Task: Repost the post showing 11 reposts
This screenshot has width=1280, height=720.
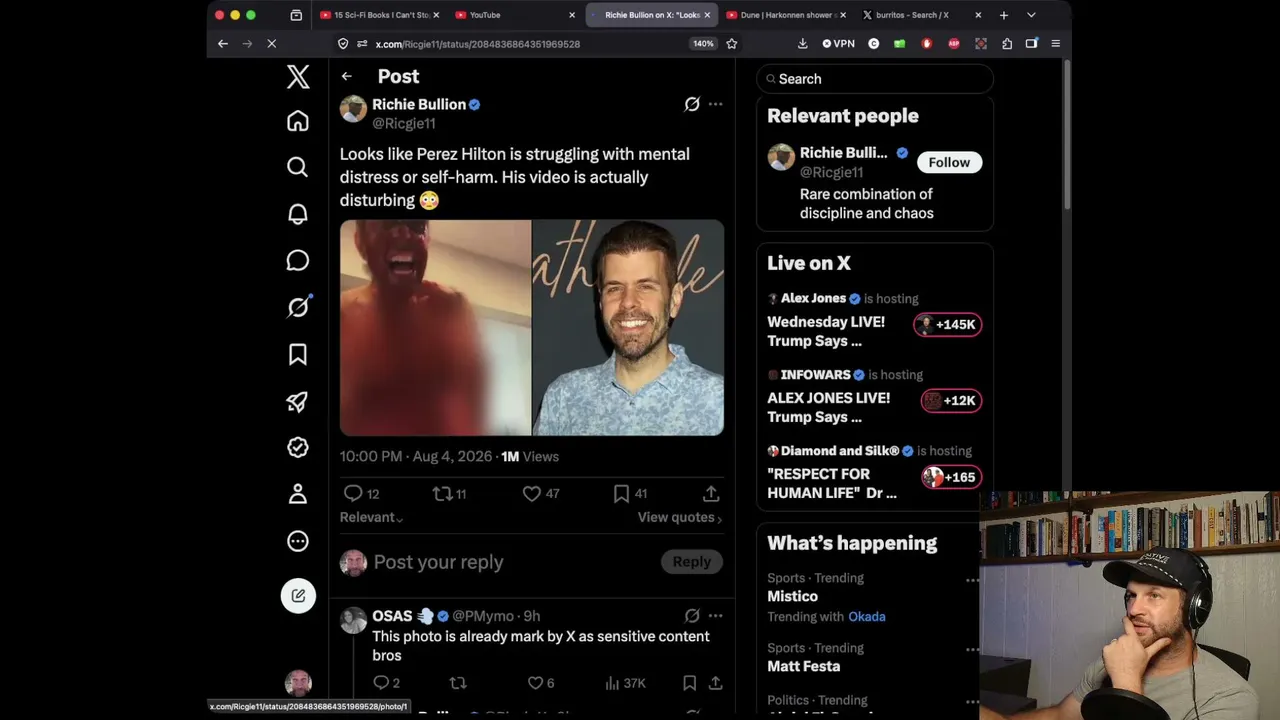Action: [x=449, y=494]
